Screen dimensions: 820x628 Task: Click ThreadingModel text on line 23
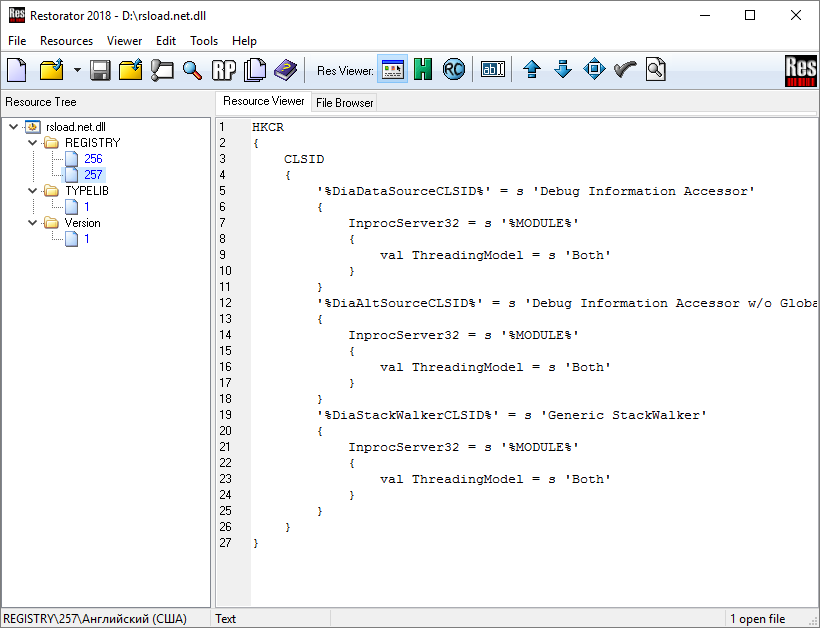click(x=468, y=479)
